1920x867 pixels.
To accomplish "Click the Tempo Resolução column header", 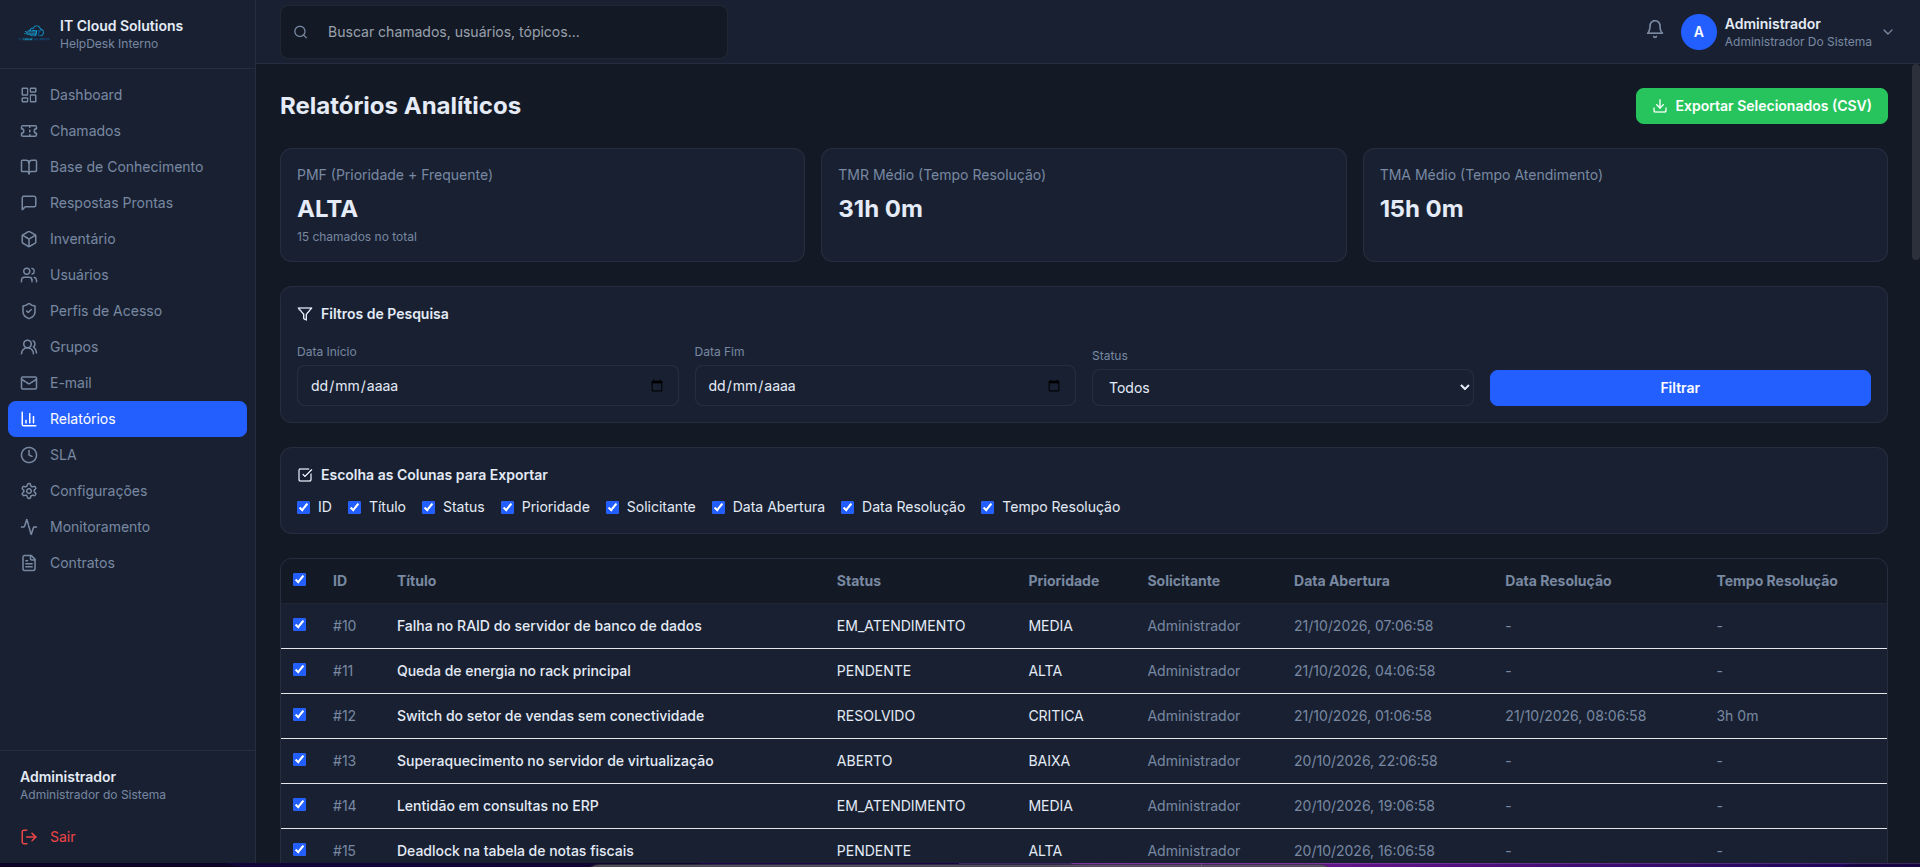I will [1777, 581].
